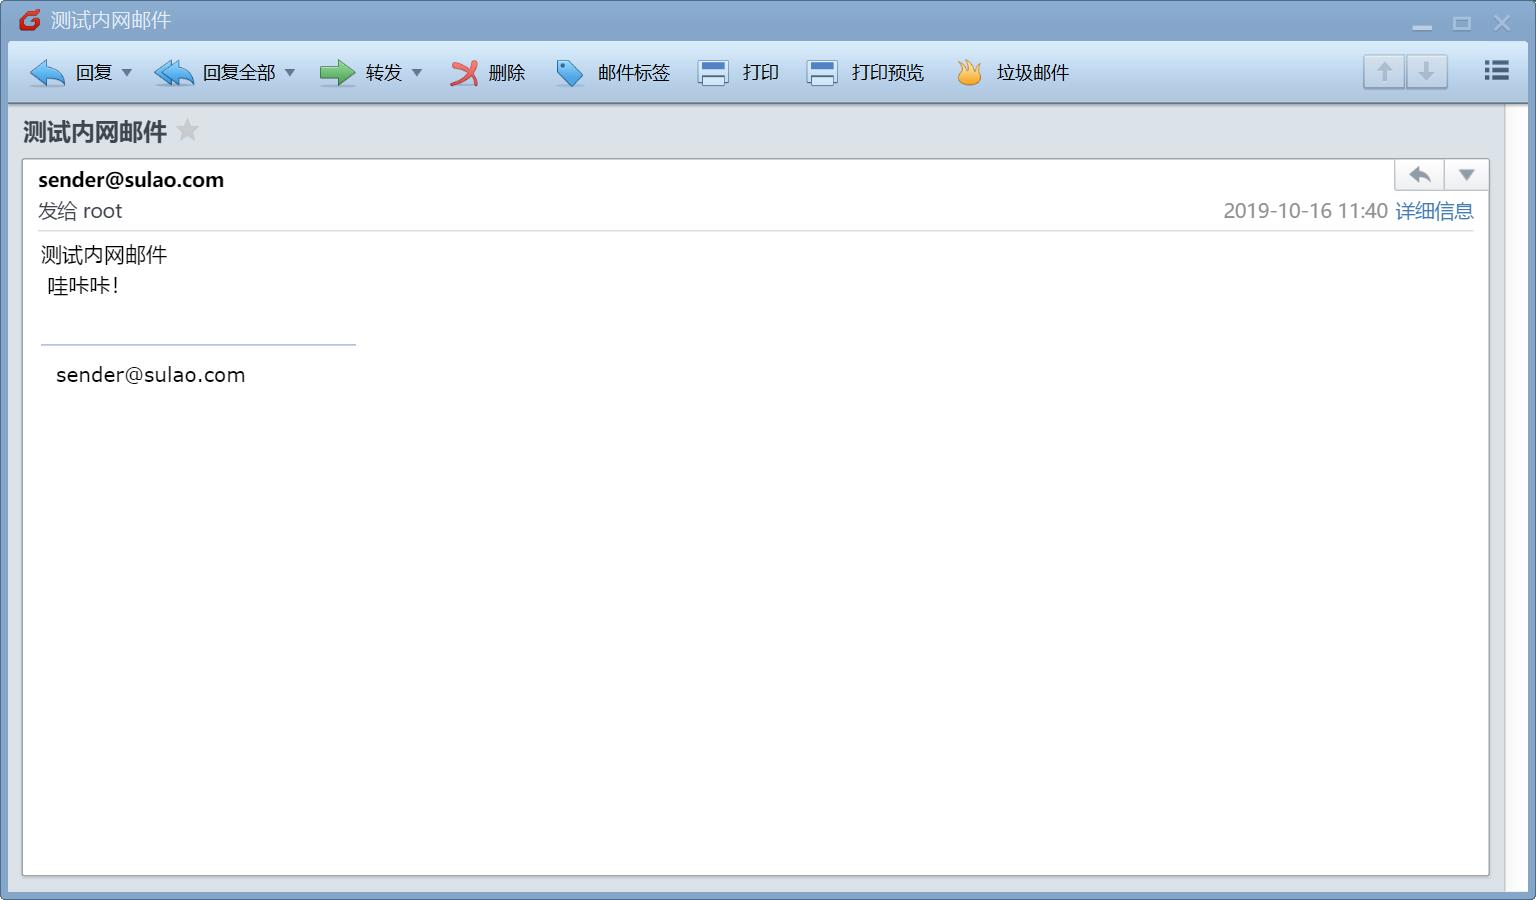This screenshot has height=900, width=1536.
Task: Print the email using 打印 icon
Action: click(x=713, y=73)
